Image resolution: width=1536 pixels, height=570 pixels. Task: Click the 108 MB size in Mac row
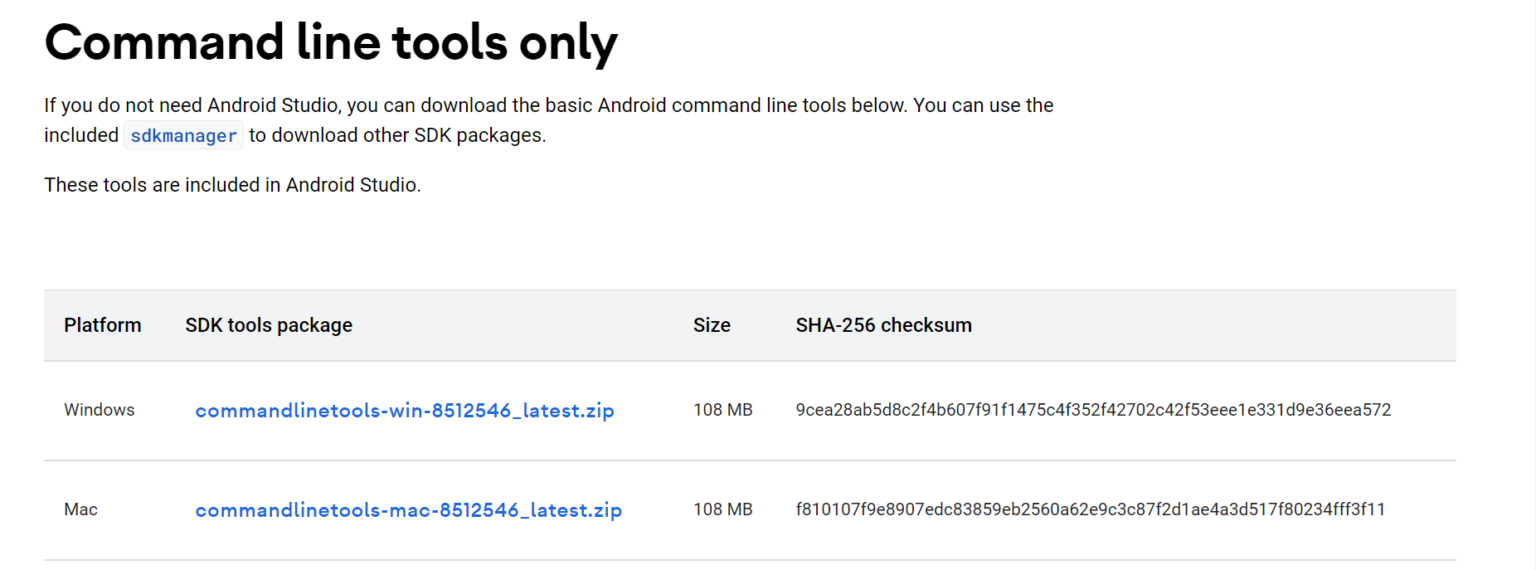(x=722, y=510)
